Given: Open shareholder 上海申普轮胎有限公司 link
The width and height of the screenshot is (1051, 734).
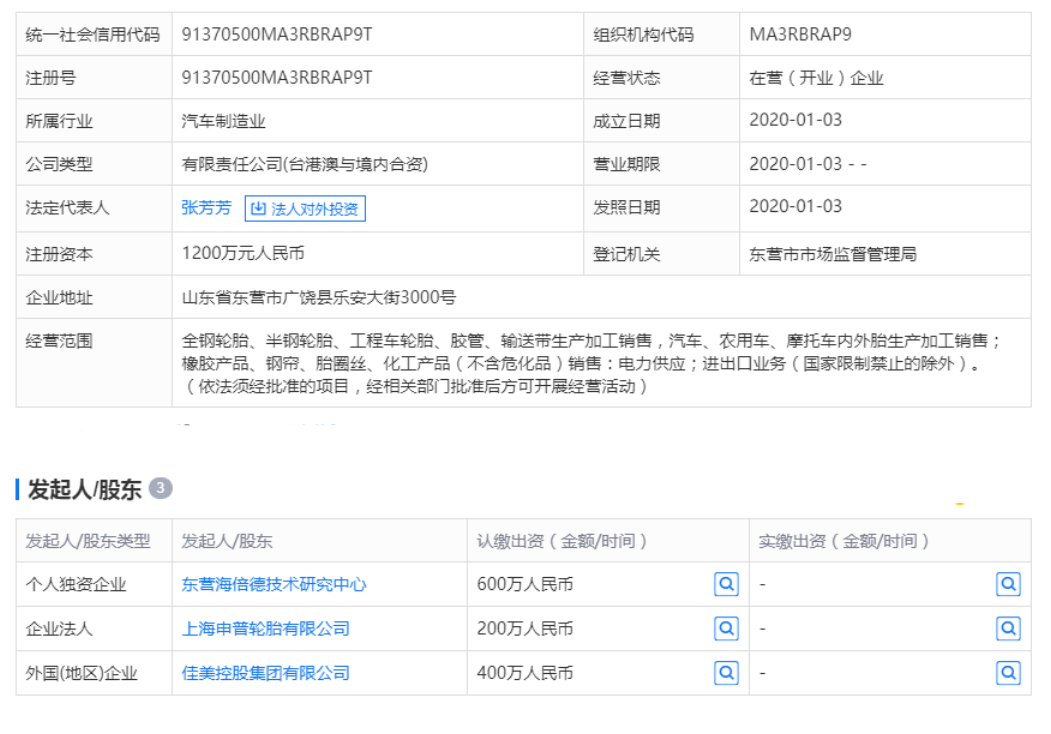Looking at the screenshot, I should tap(265, 629).
